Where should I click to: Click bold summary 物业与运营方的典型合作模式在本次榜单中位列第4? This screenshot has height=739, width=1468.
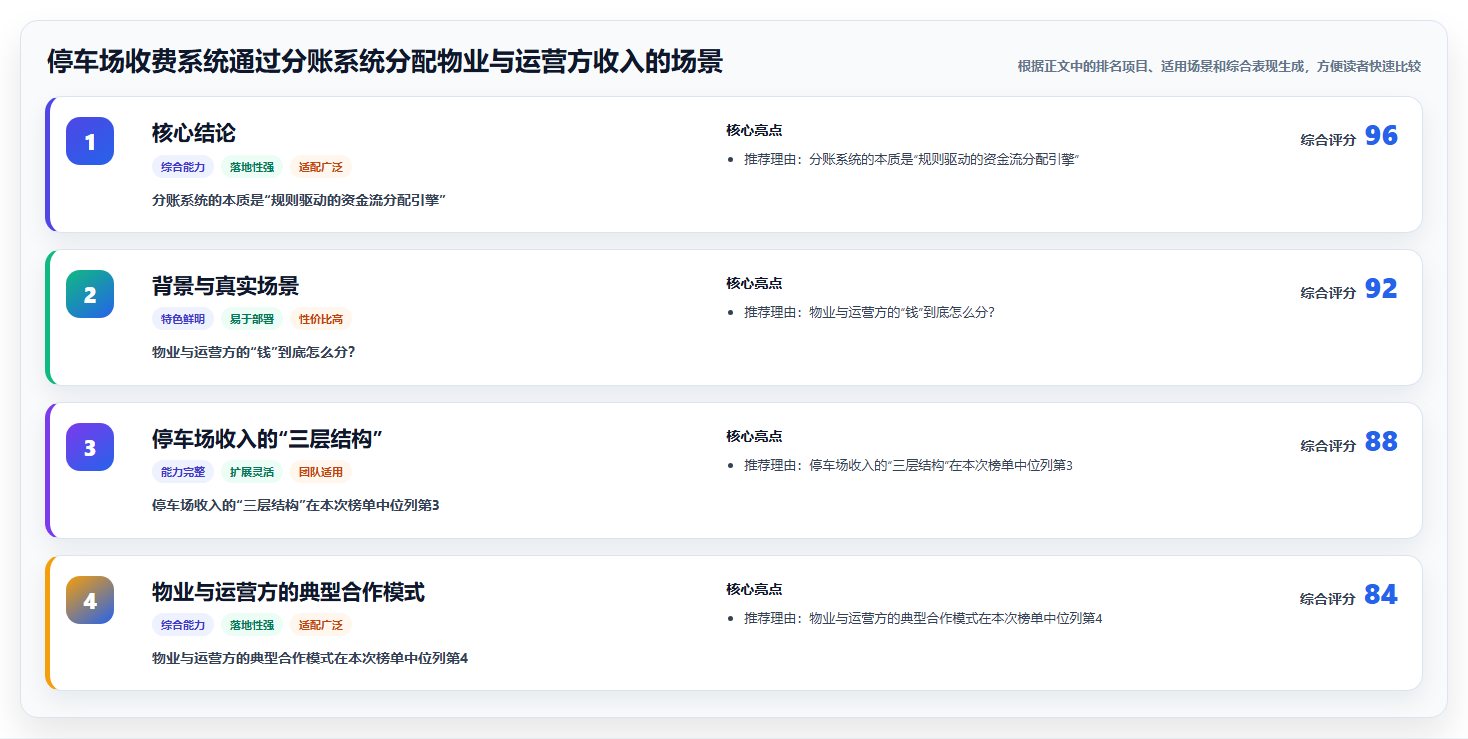click(310, 658)
